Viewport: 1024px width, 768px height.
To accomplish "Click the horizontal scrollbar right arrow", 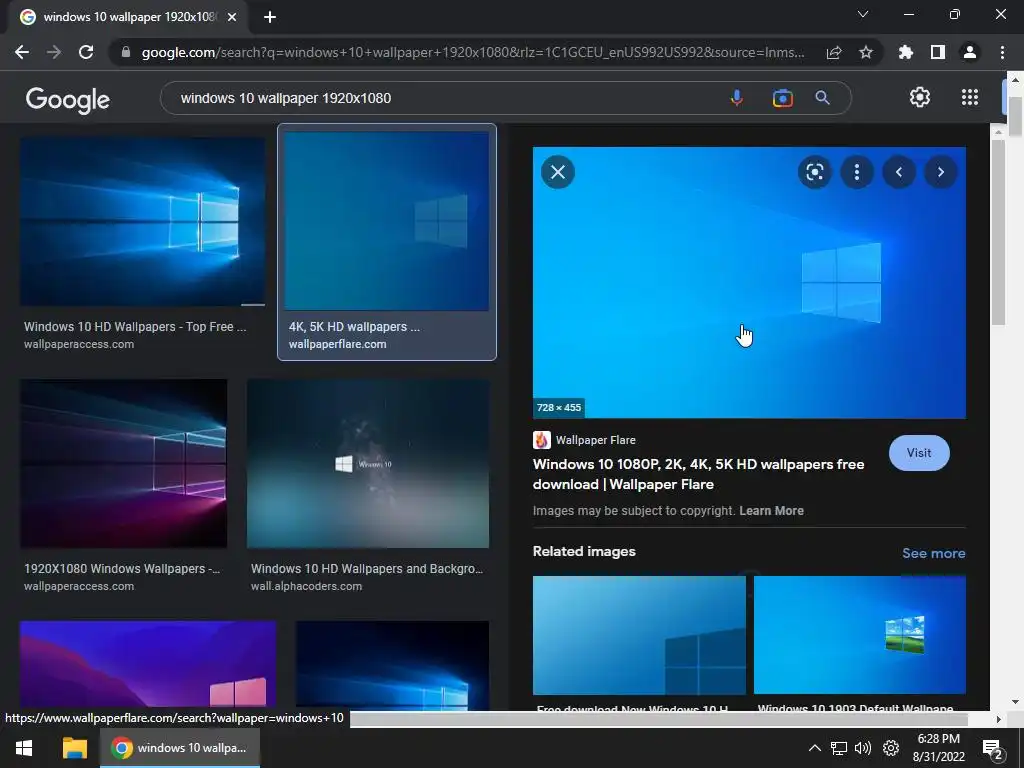I will point(998,719).
